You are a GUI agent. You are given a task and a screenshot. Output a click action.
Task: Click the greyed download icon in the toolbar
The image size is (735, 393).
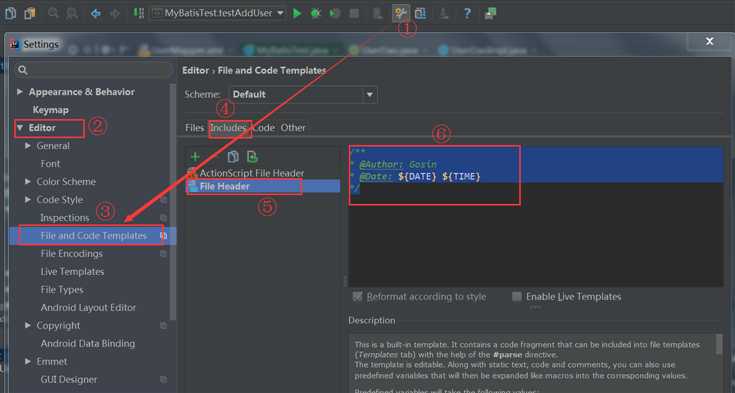point(443,13)
